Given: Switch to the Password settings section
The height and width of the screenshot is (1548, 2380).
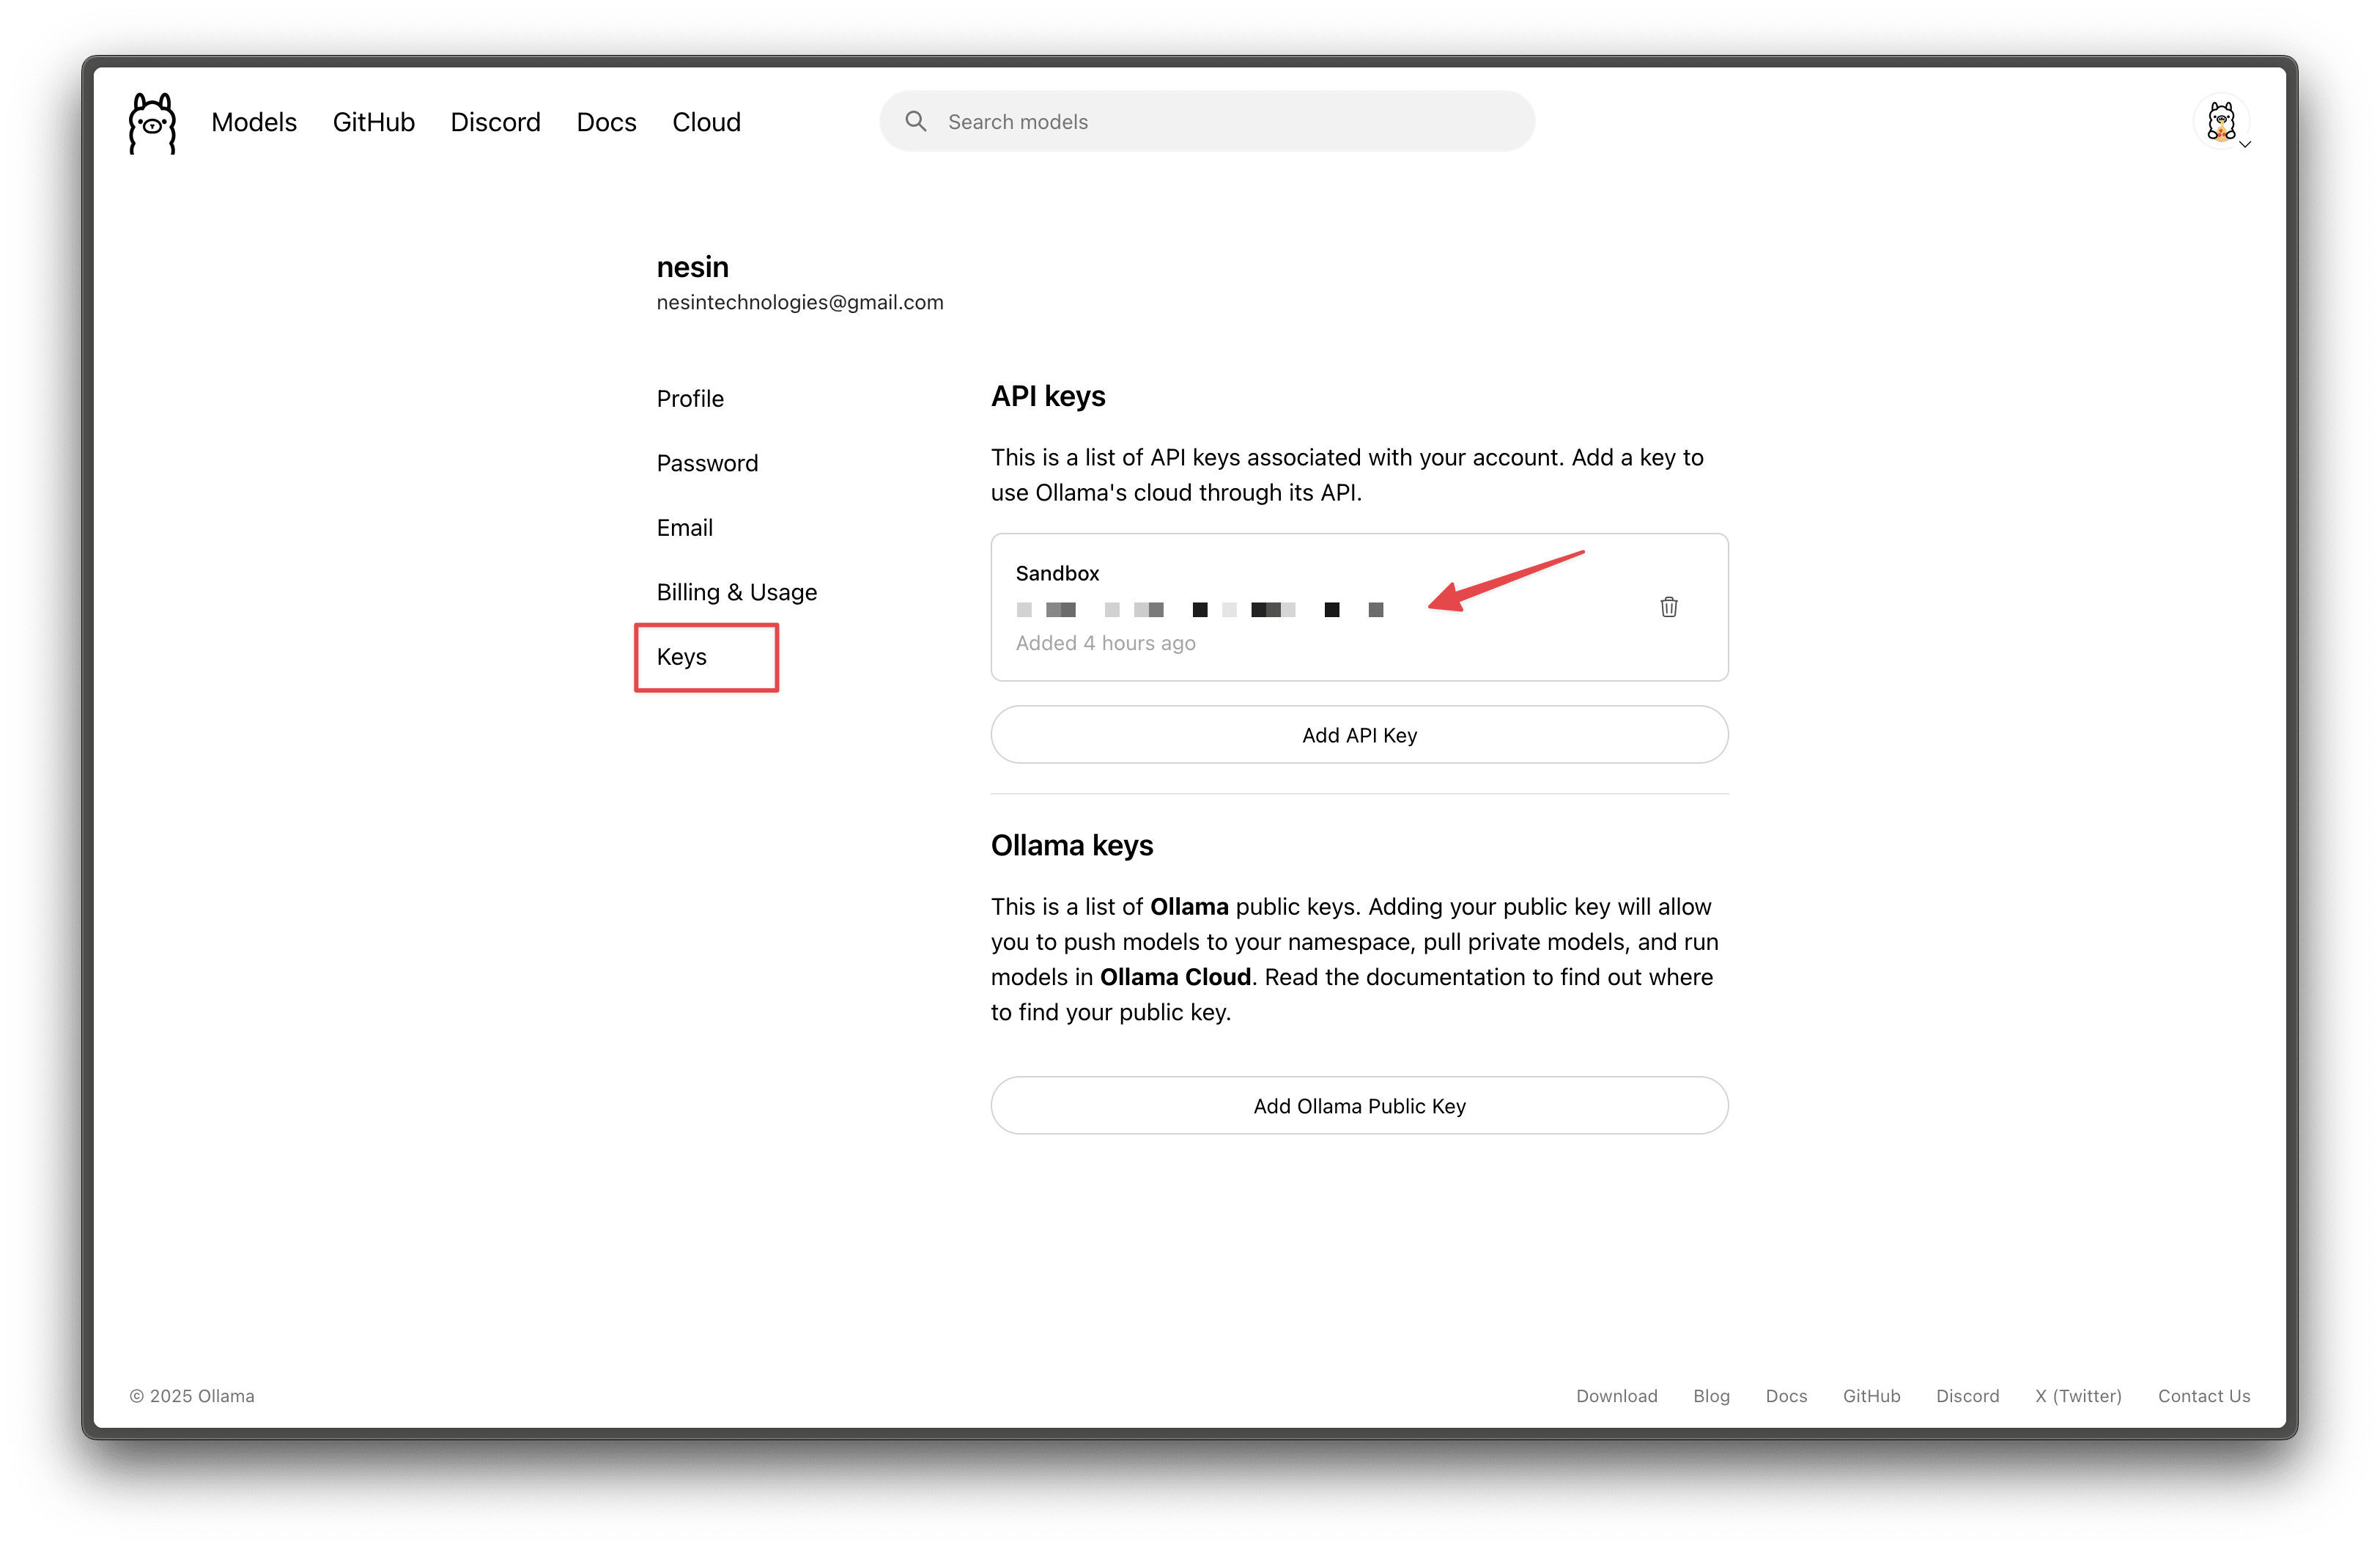Looking at the screenshot, I should click(x=707, y=463).
